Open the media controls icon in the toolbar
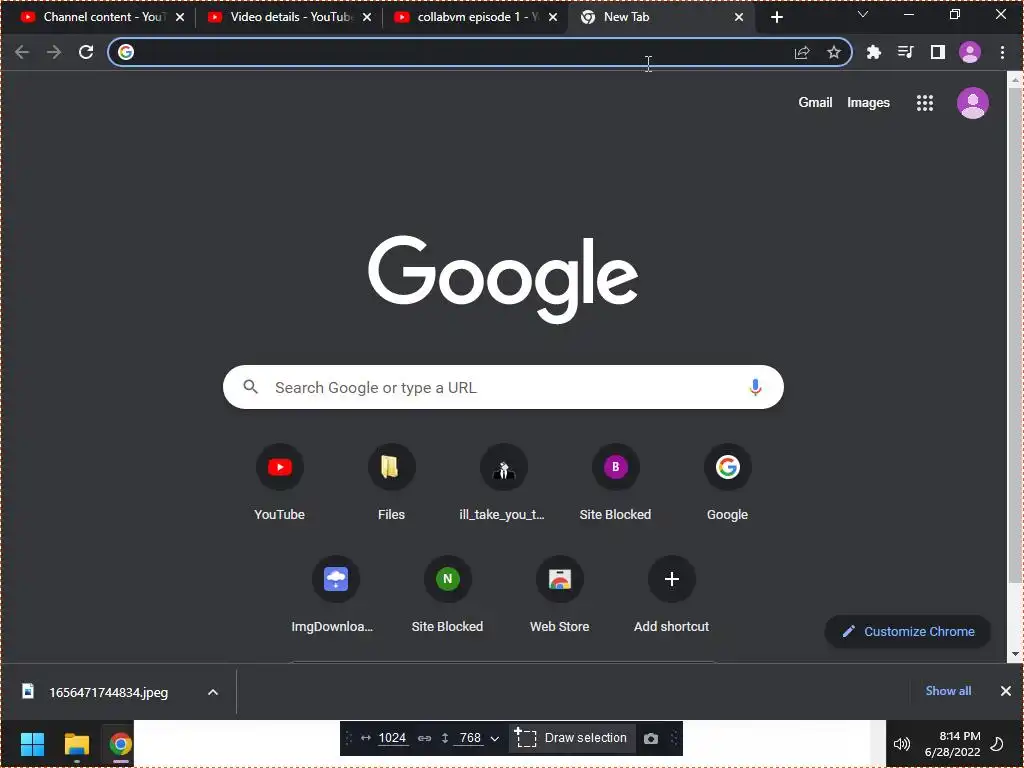 click(906, 52)
